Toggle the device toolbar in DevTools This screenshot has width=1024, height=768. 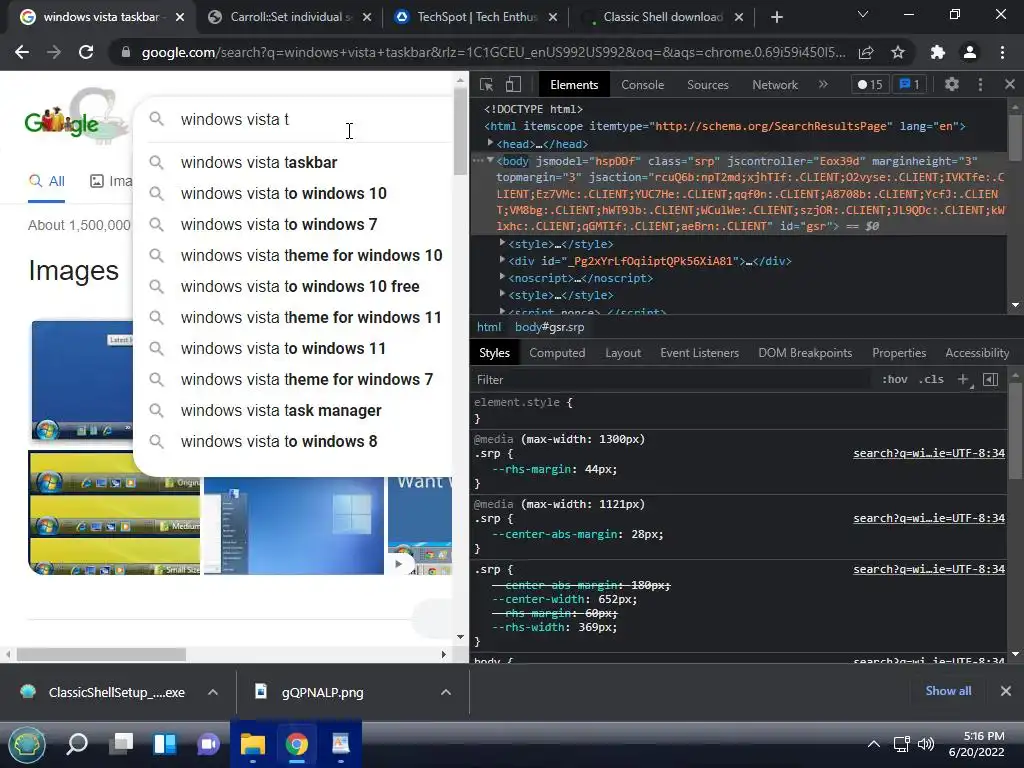513,84
